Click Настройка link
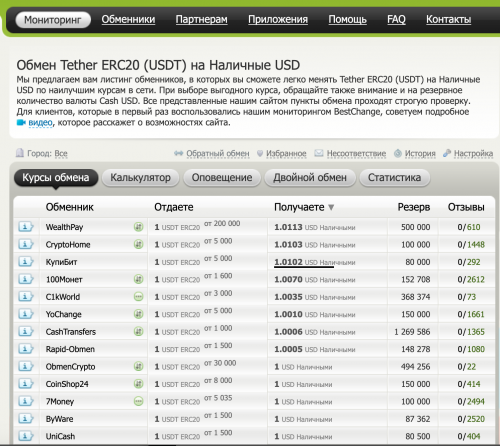 pyautogui.click(x=473, y=153)
